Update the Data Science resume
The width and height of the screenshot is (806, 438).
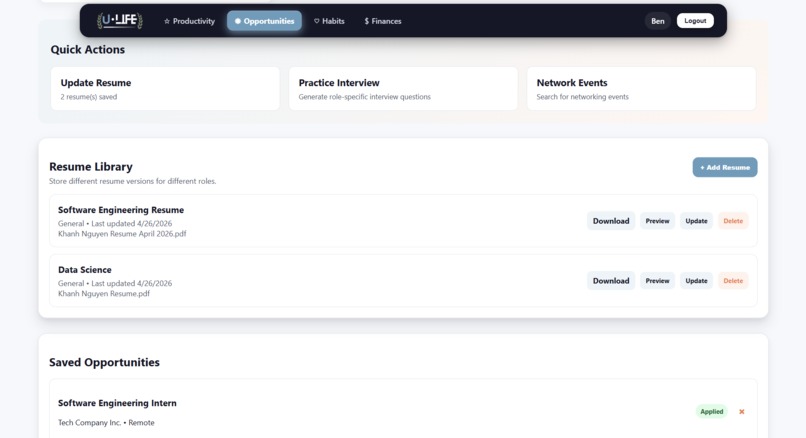point(696,281)
